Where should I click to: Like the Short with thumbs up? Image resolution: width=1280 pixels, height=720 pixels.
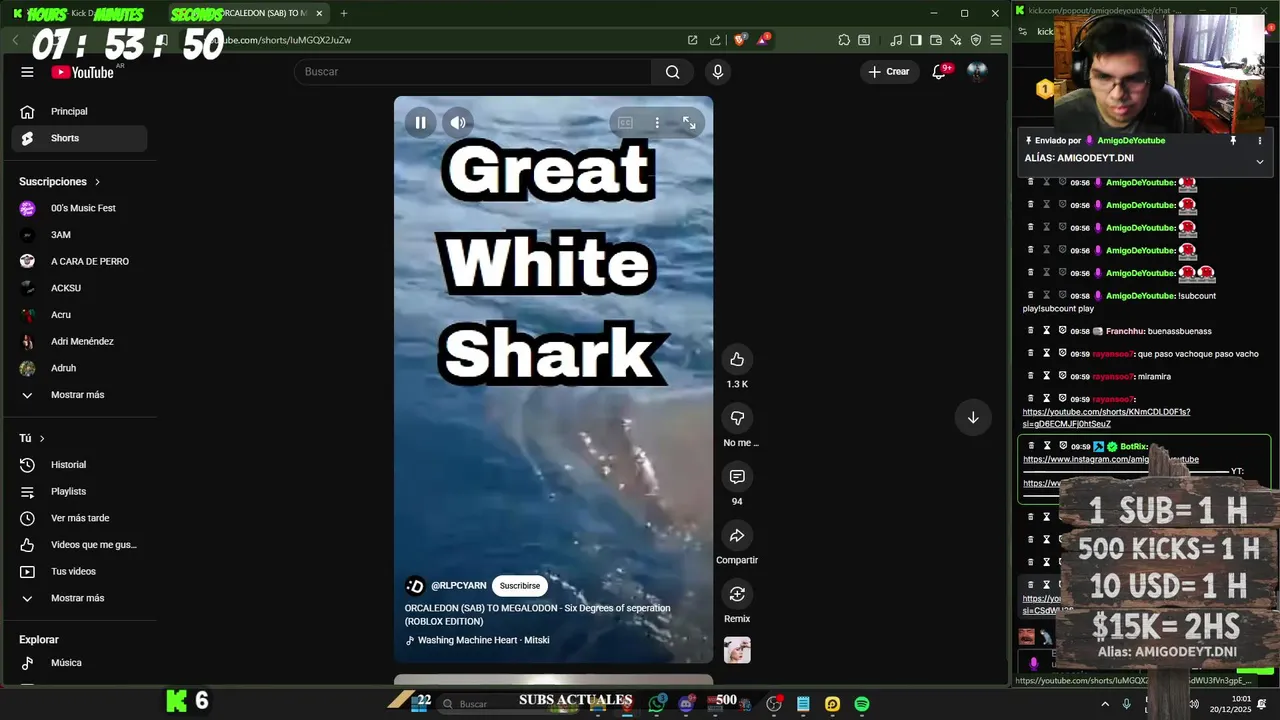[x=737, y=360]
